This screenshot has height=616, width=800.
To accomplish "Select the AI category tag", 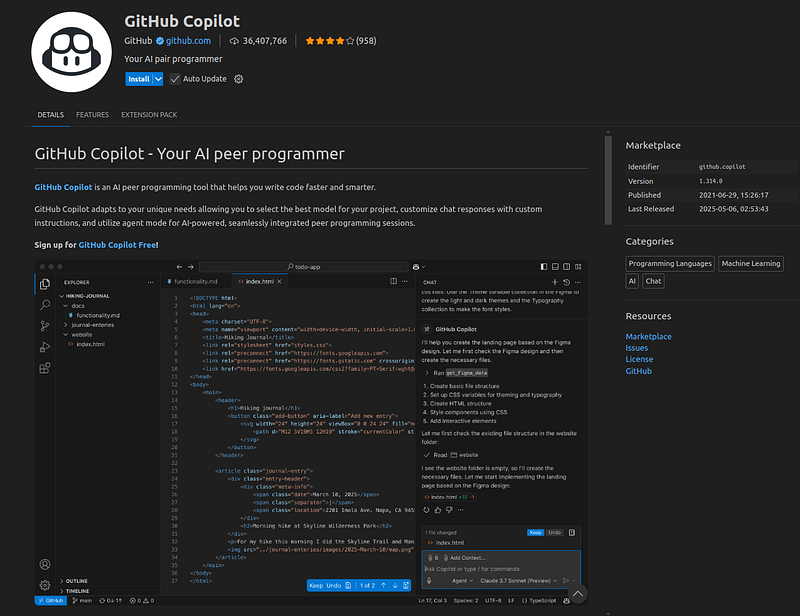I will coord(632,281).
